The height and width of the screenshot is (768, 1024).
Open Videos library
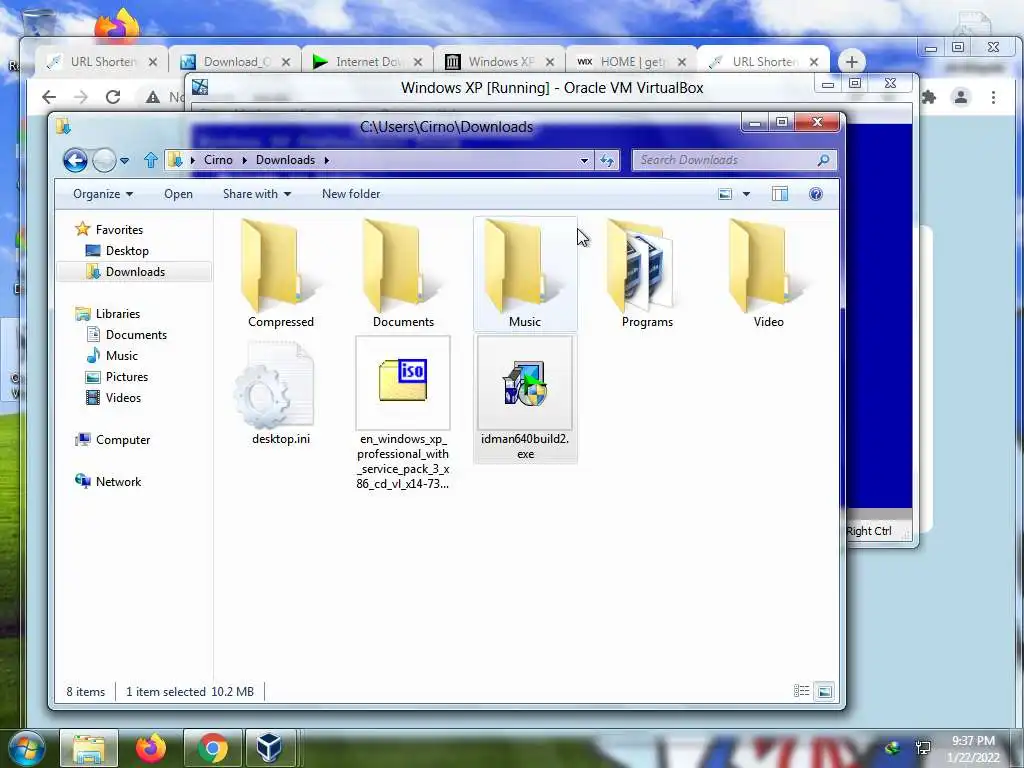pos(123,398)
